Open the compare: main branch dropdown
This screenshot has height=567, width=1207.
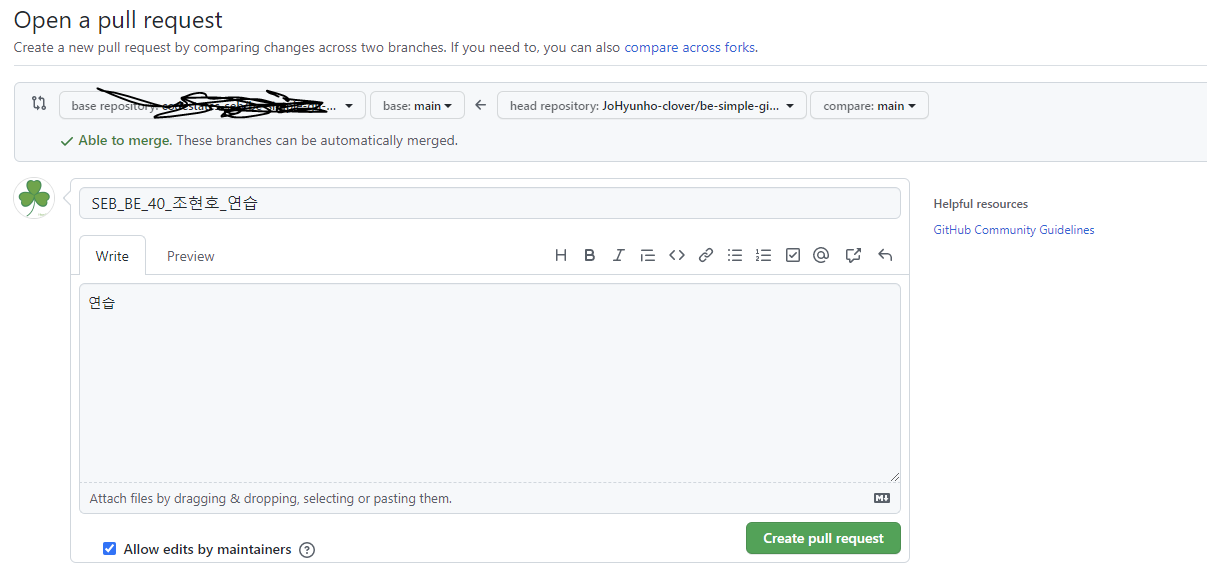coord(869,105)
